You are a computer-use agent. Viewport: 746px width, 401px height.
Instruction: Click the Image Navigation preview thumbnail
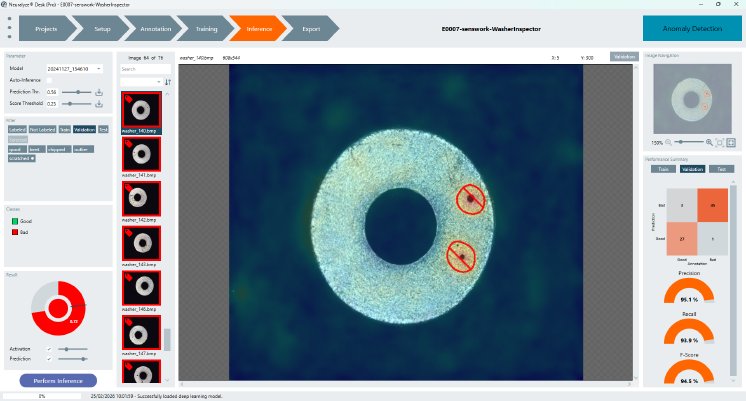[692, 99]
